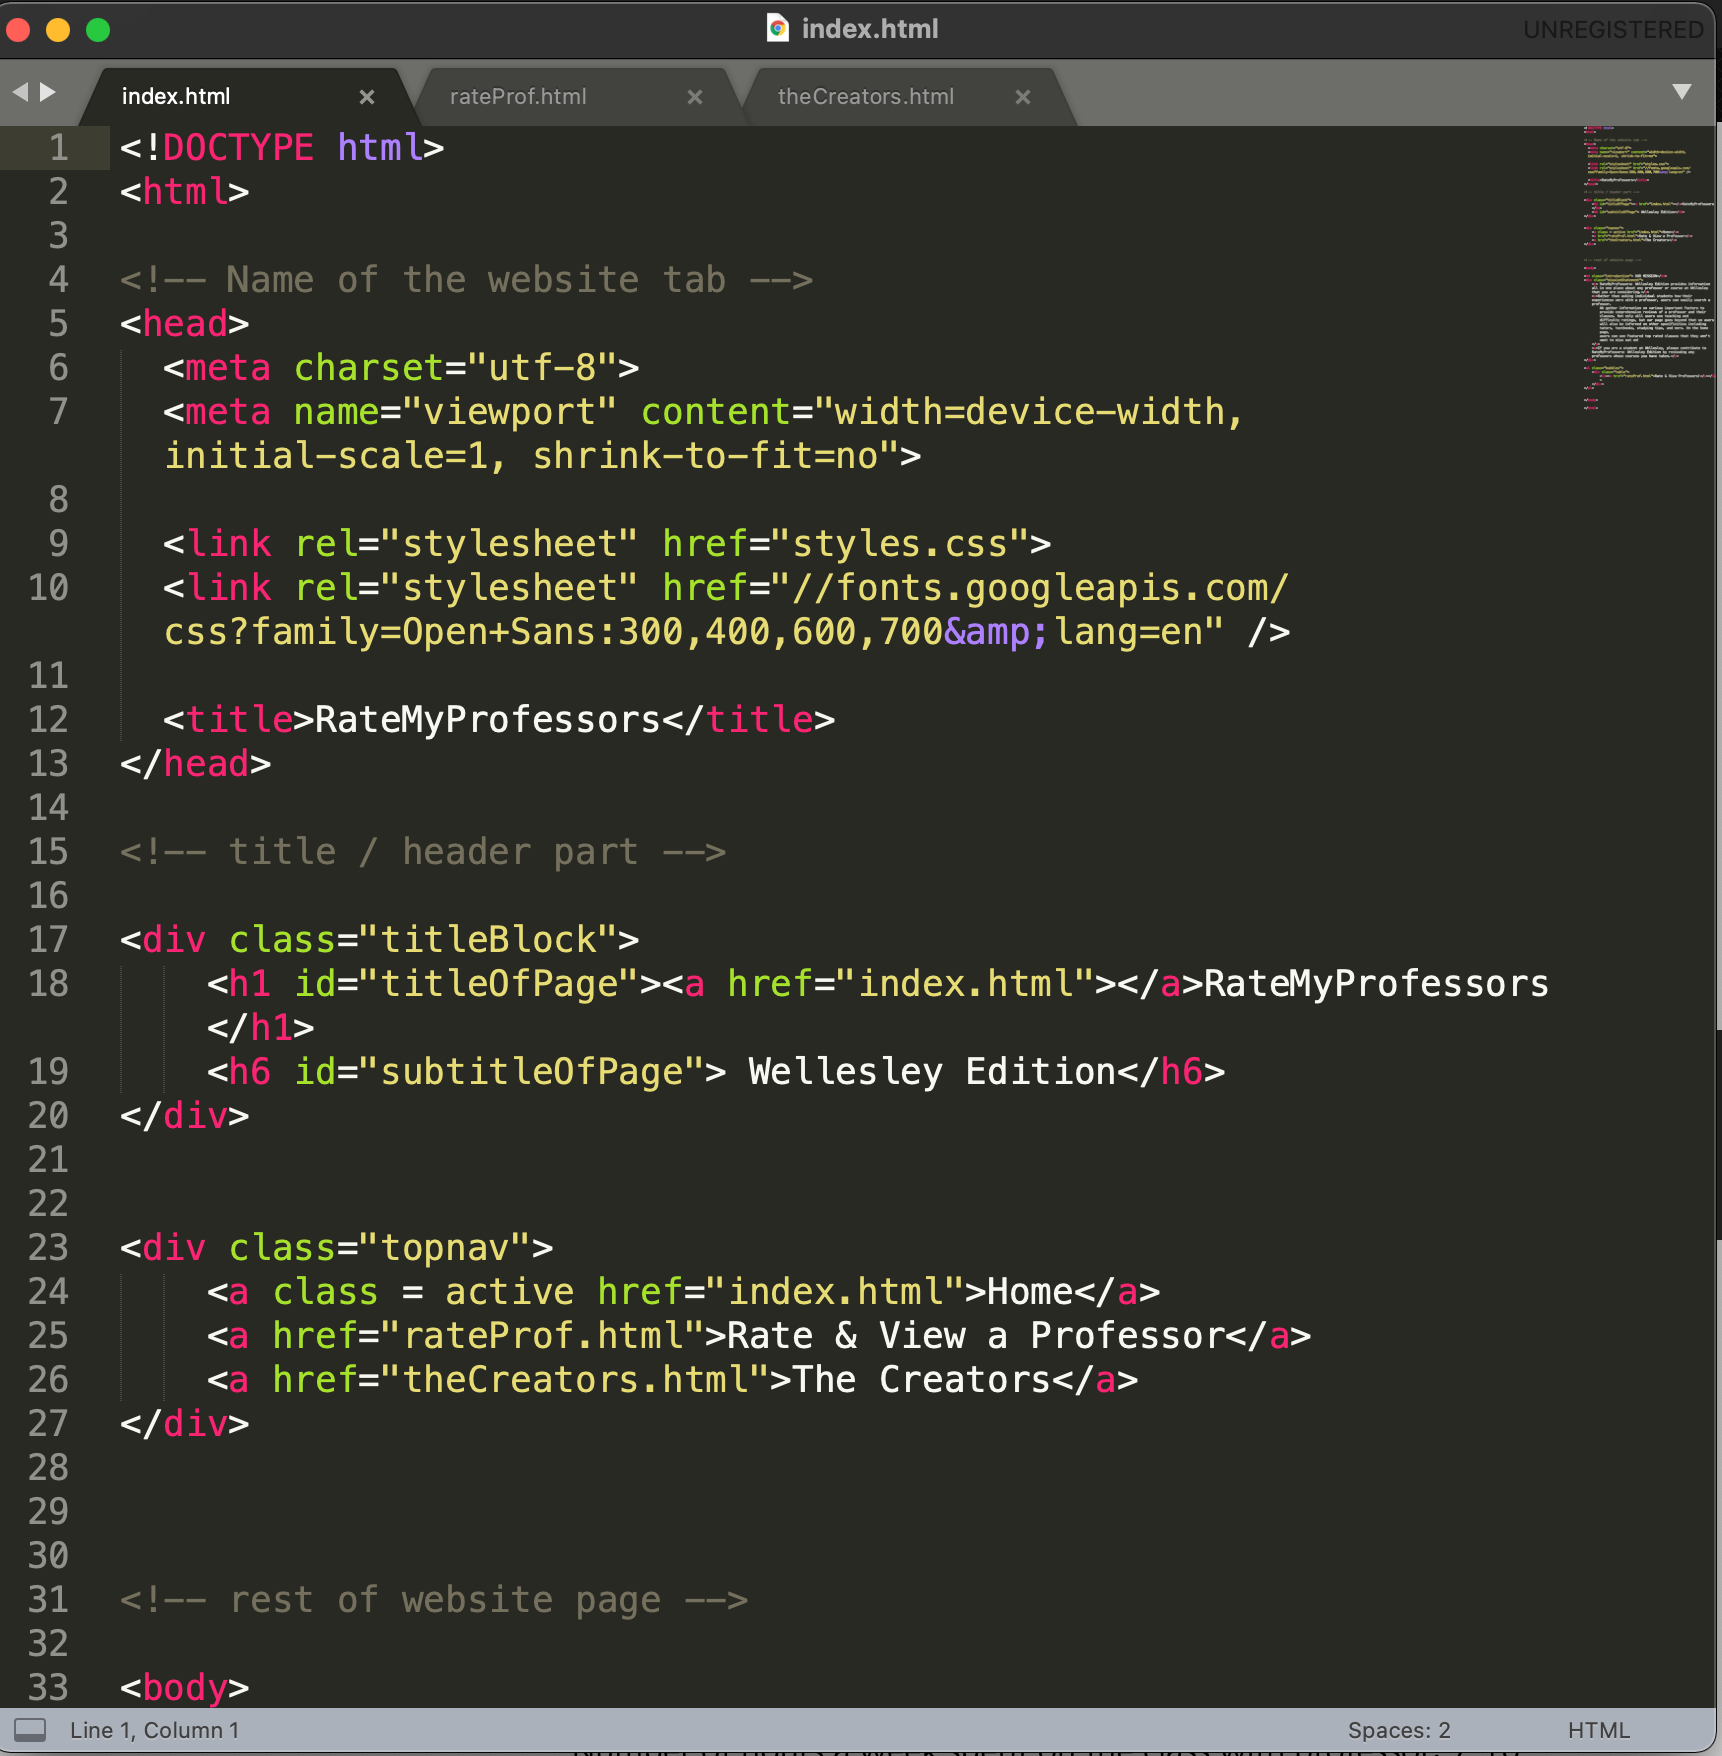This screenshot has width=1722, height=1756.
Task: Click the Home link text on line 24
Action: pyautogui.click(x=1030, y=1292)
